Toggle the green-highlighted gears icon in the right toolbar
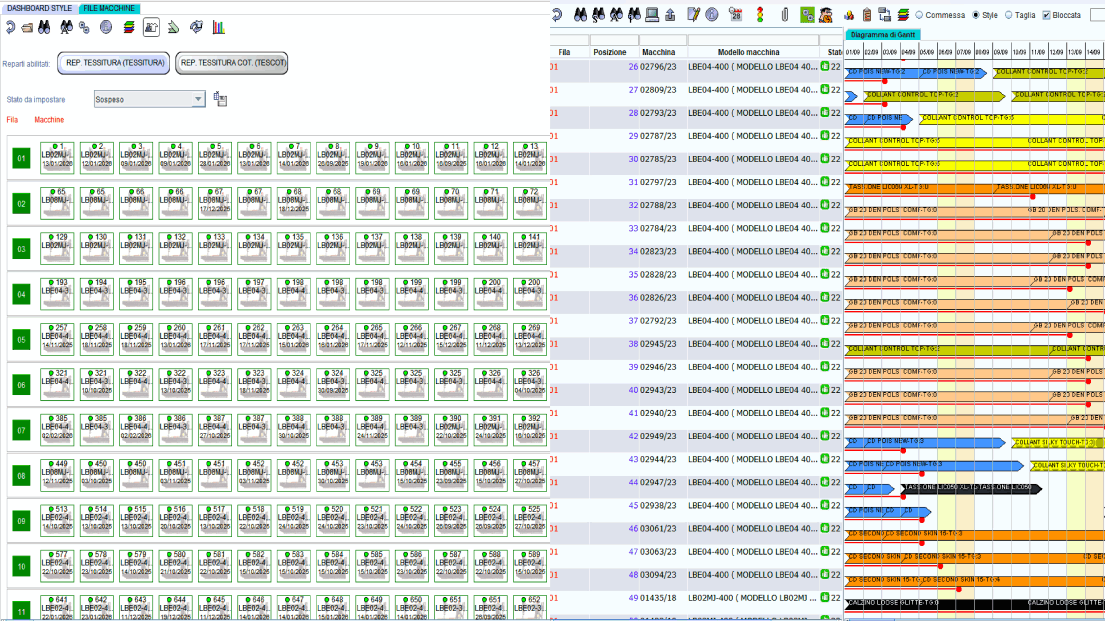The image size is (1105, 621). (808, 15)
